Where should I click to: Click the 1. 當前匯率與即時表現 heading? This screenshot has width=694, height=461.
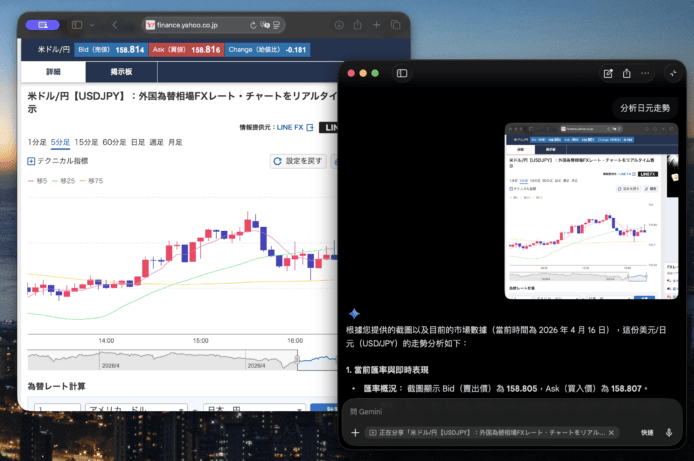pos(387,370)
